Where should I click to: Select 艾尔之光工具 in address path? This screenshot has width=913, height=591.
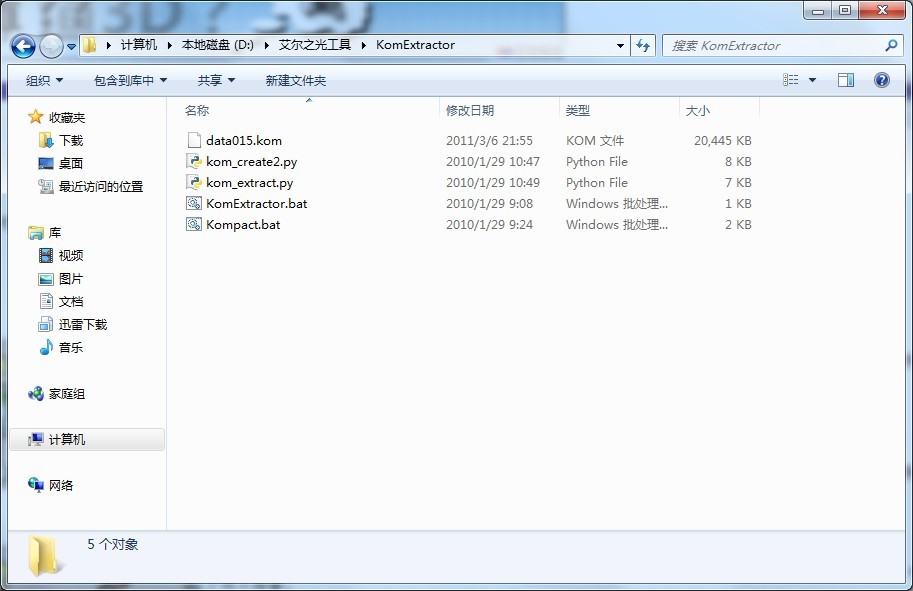(314, 45)
